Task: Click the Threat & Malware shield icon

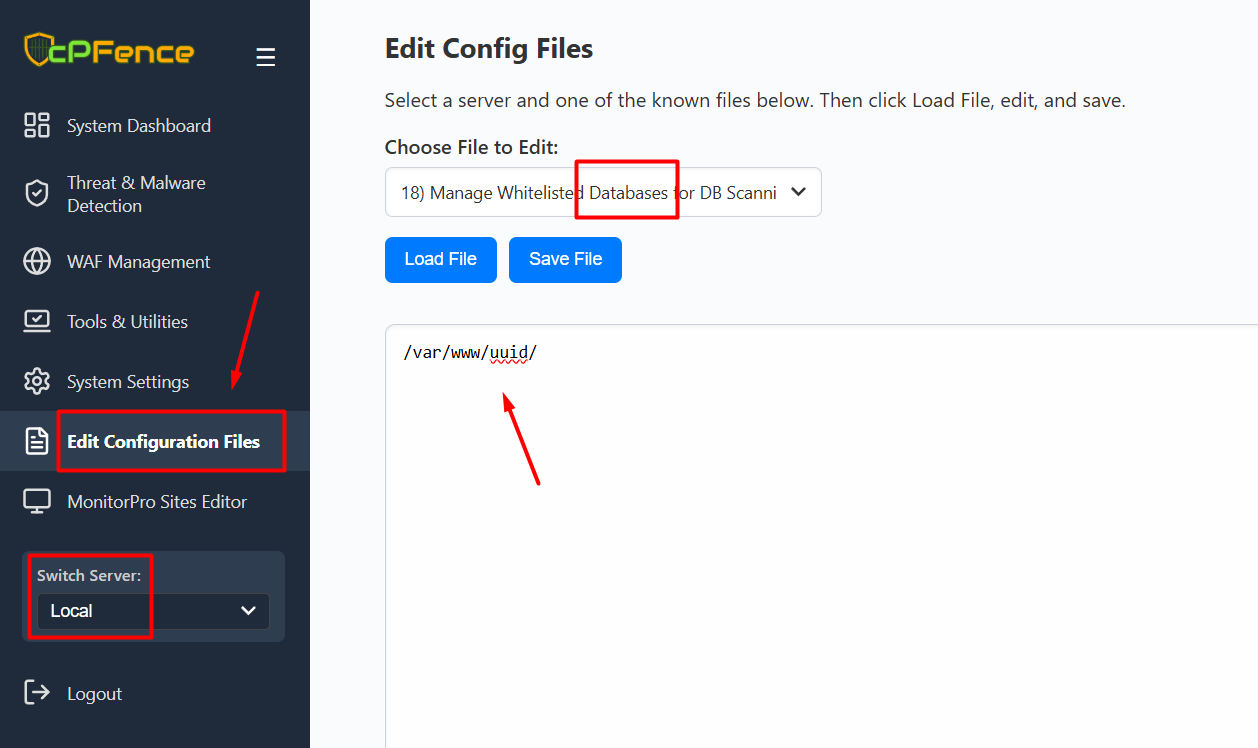Action: click(x=37, y=194)
